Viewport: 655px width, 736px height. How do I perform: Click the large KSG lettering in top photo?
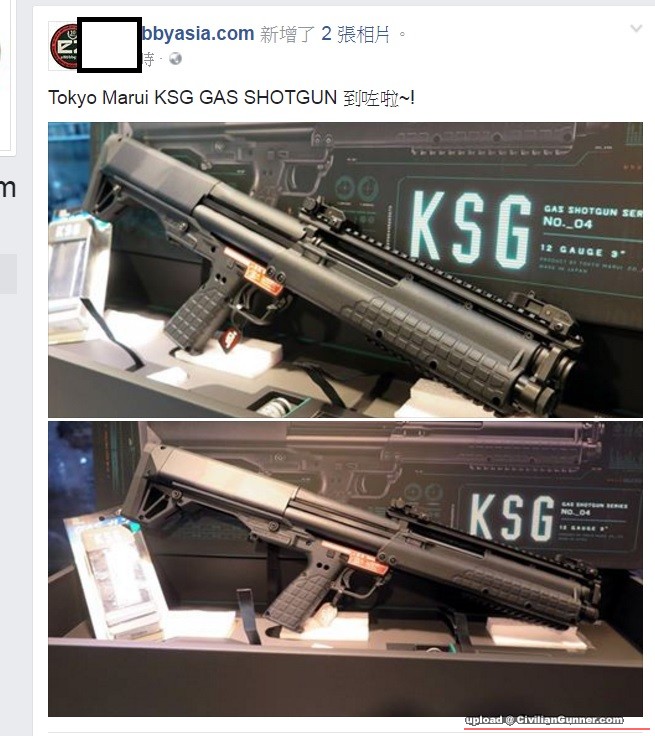(x=471, y=230)
